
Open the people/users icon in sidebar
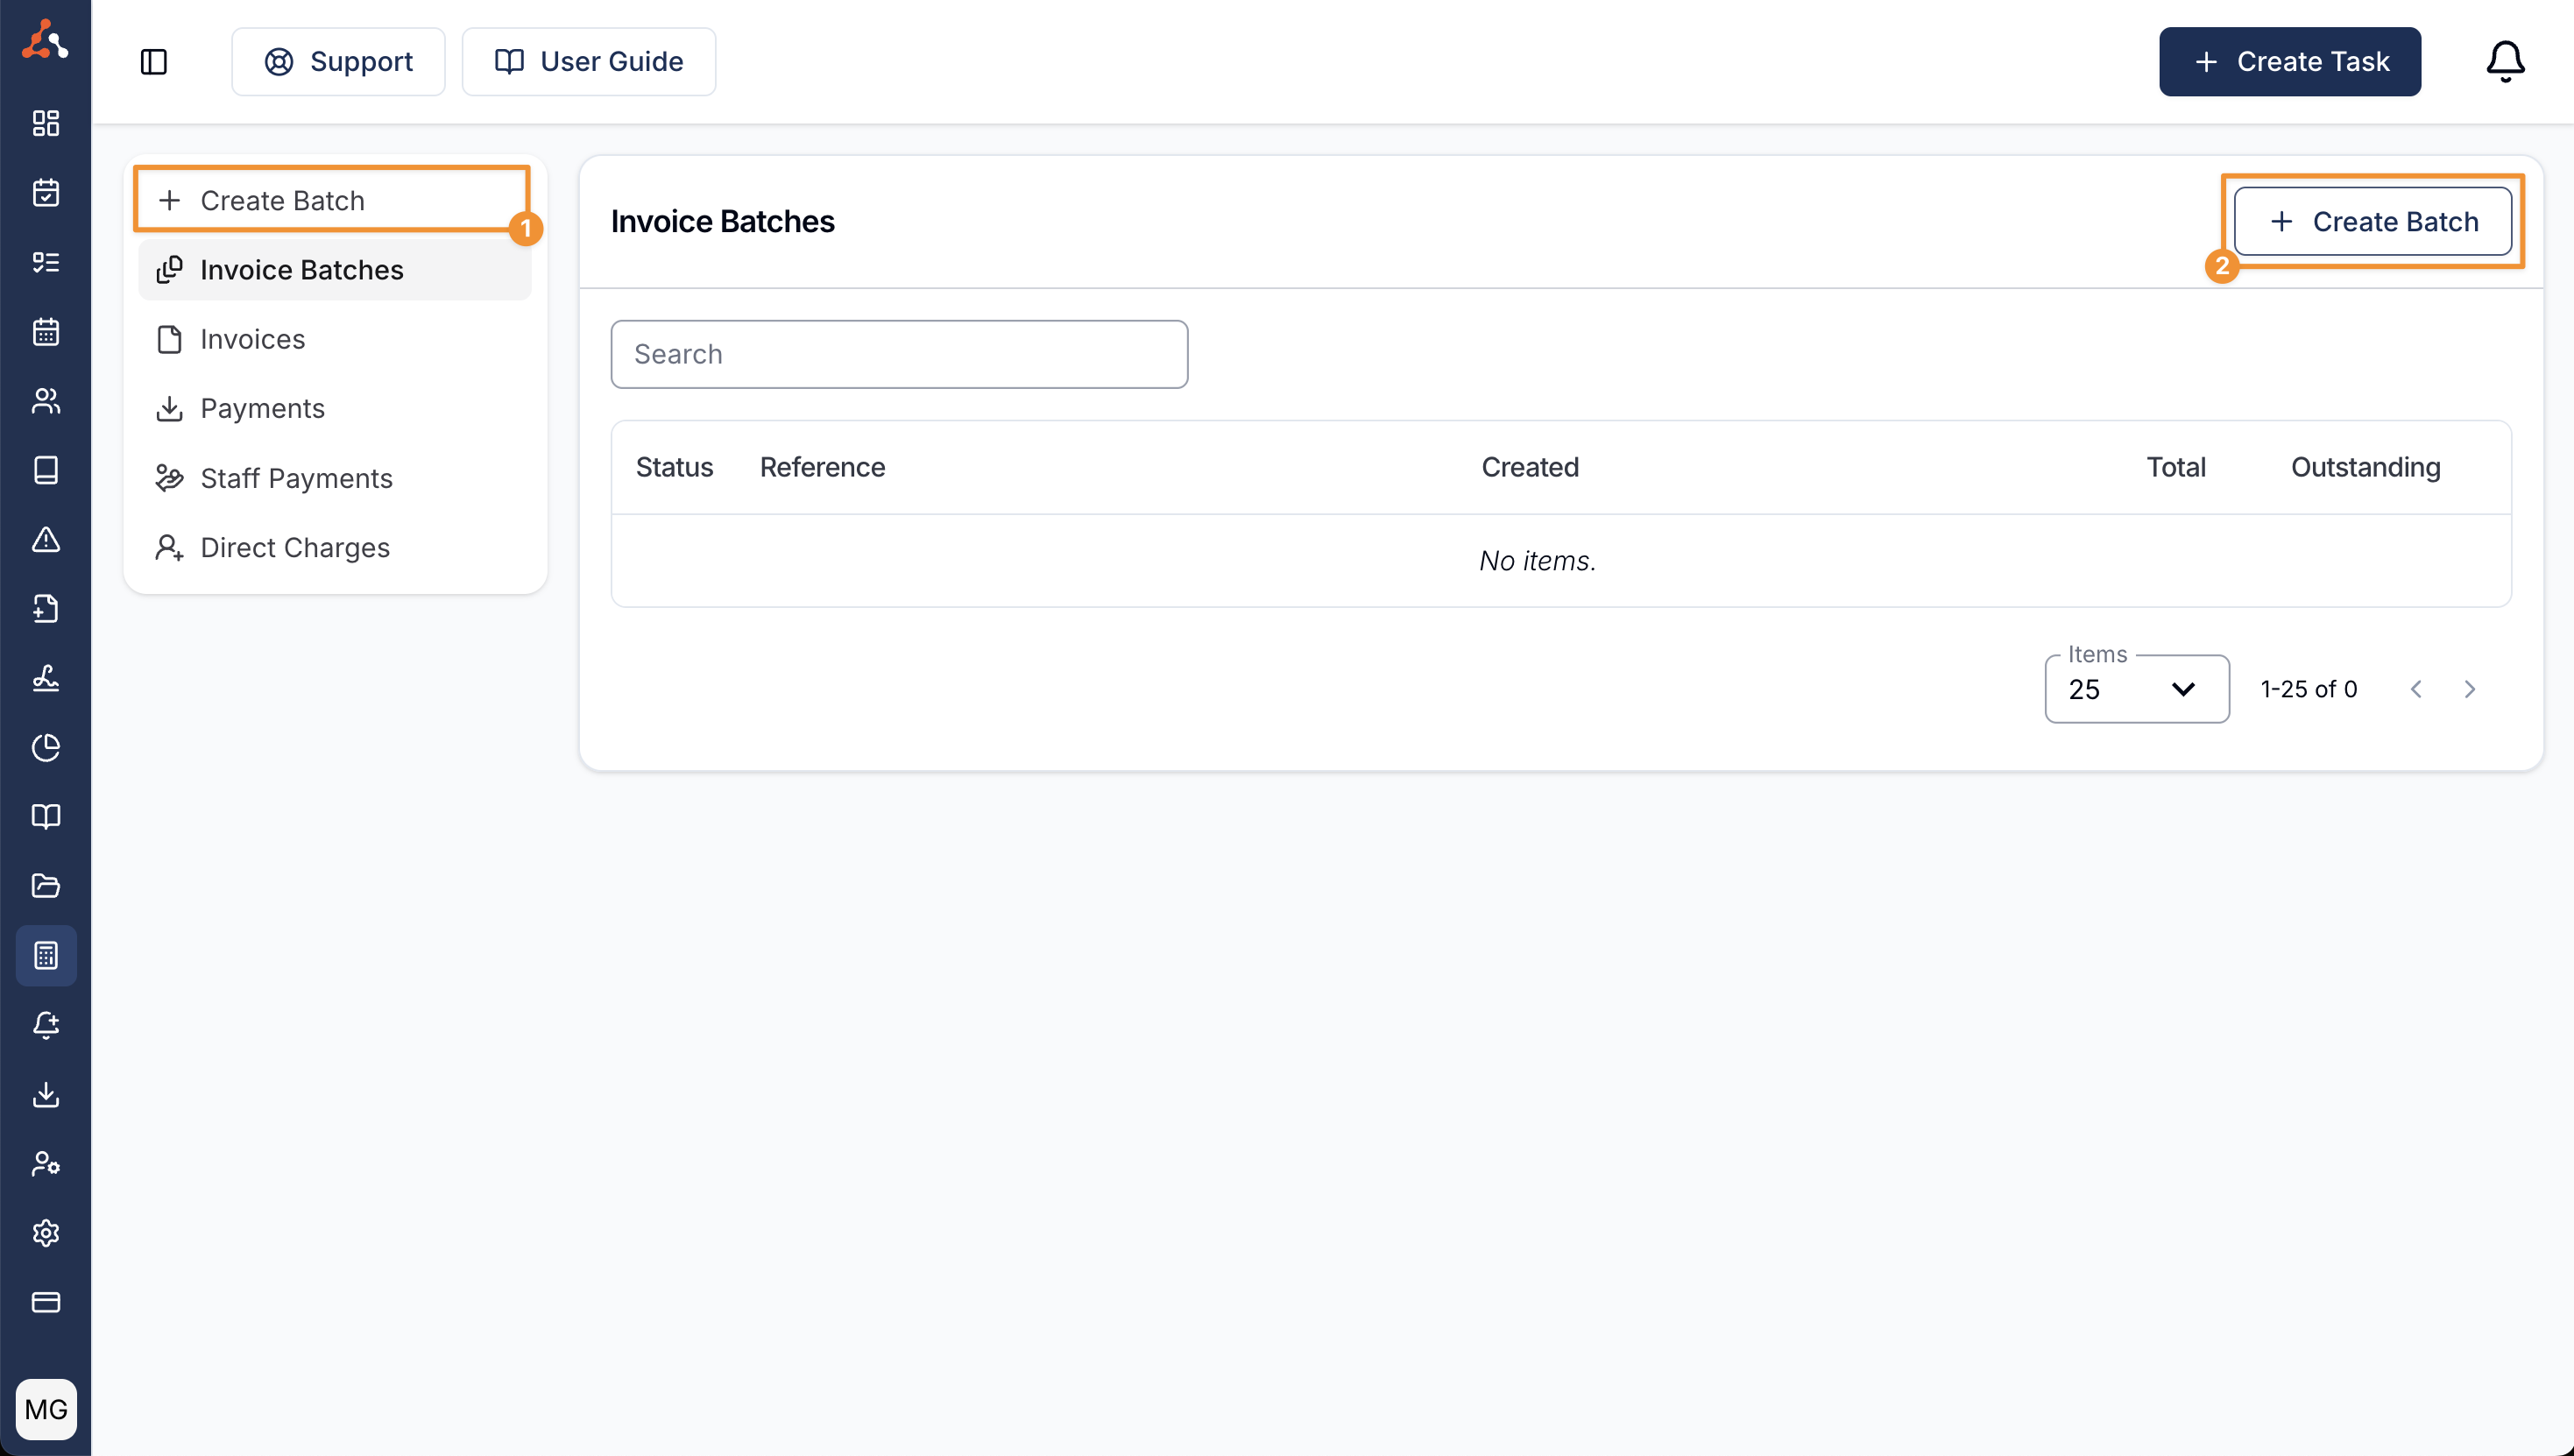pos(46,401)
